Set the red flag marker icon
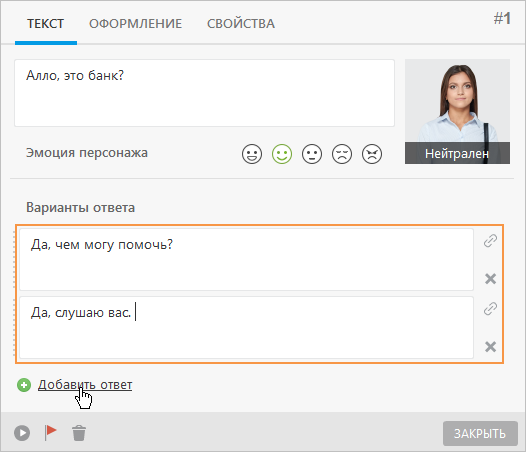Image resolution: width=526 pixels, height=452 pixels. (x=50, y=433)
